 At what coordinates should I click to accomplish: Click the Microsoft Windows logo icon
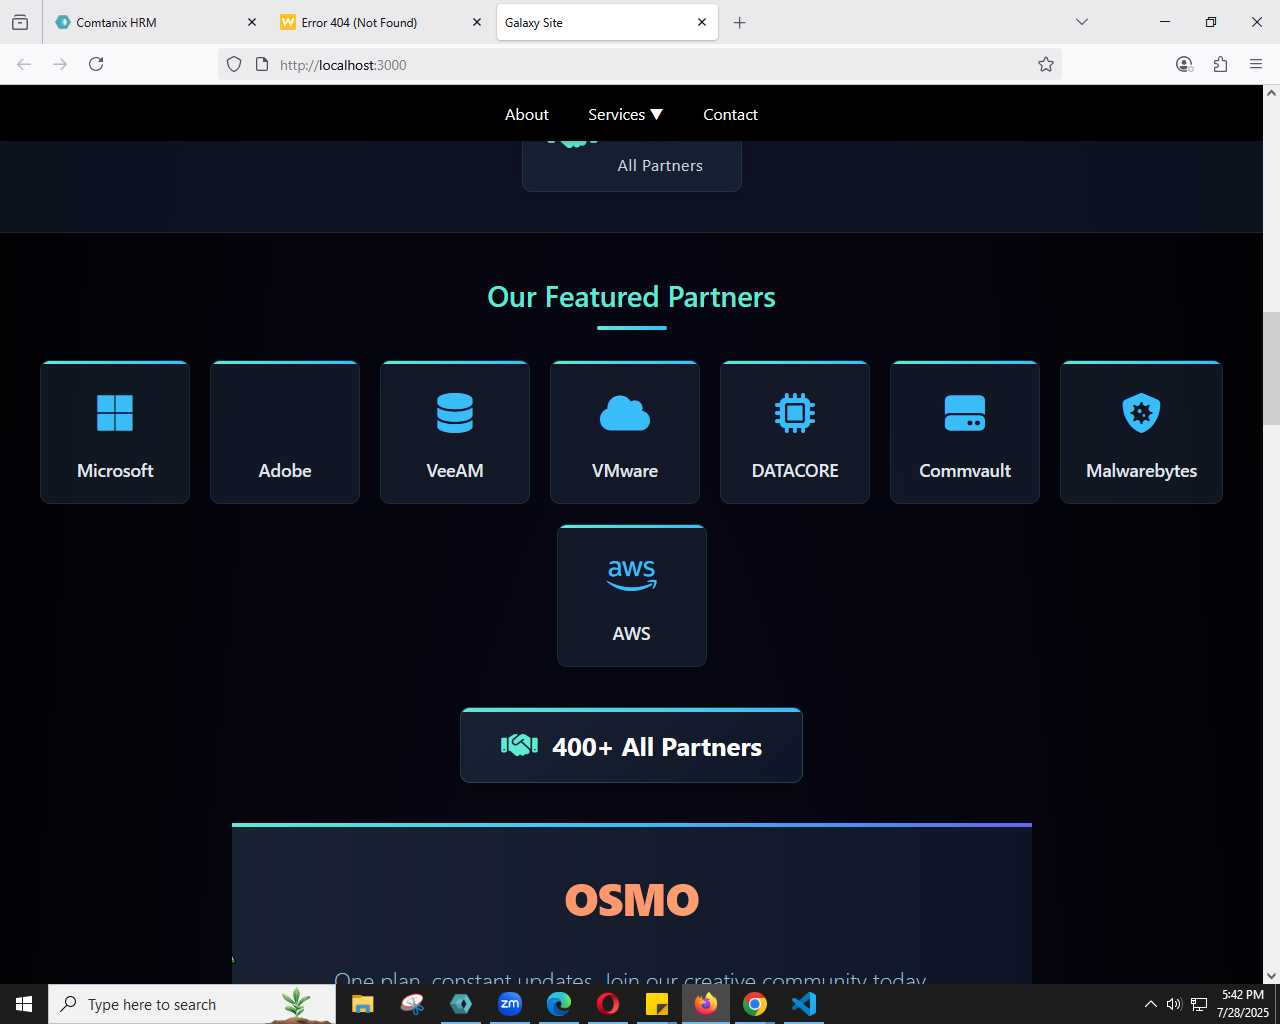pos(115,413)
